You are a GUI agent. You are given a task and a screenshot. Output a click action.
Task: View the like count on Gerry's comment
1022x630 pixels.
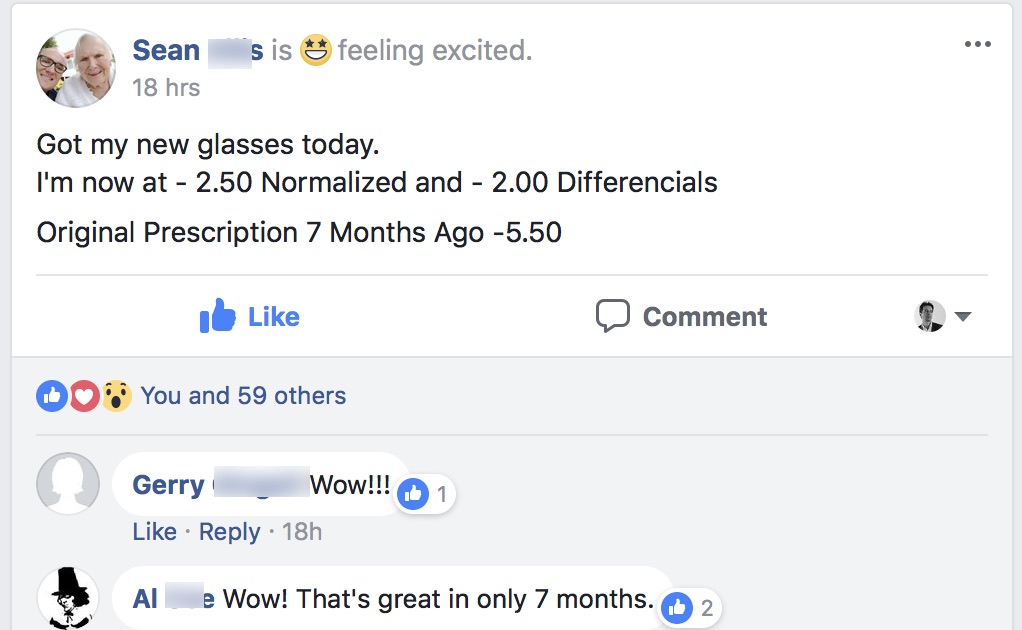(x=425, y=493)
